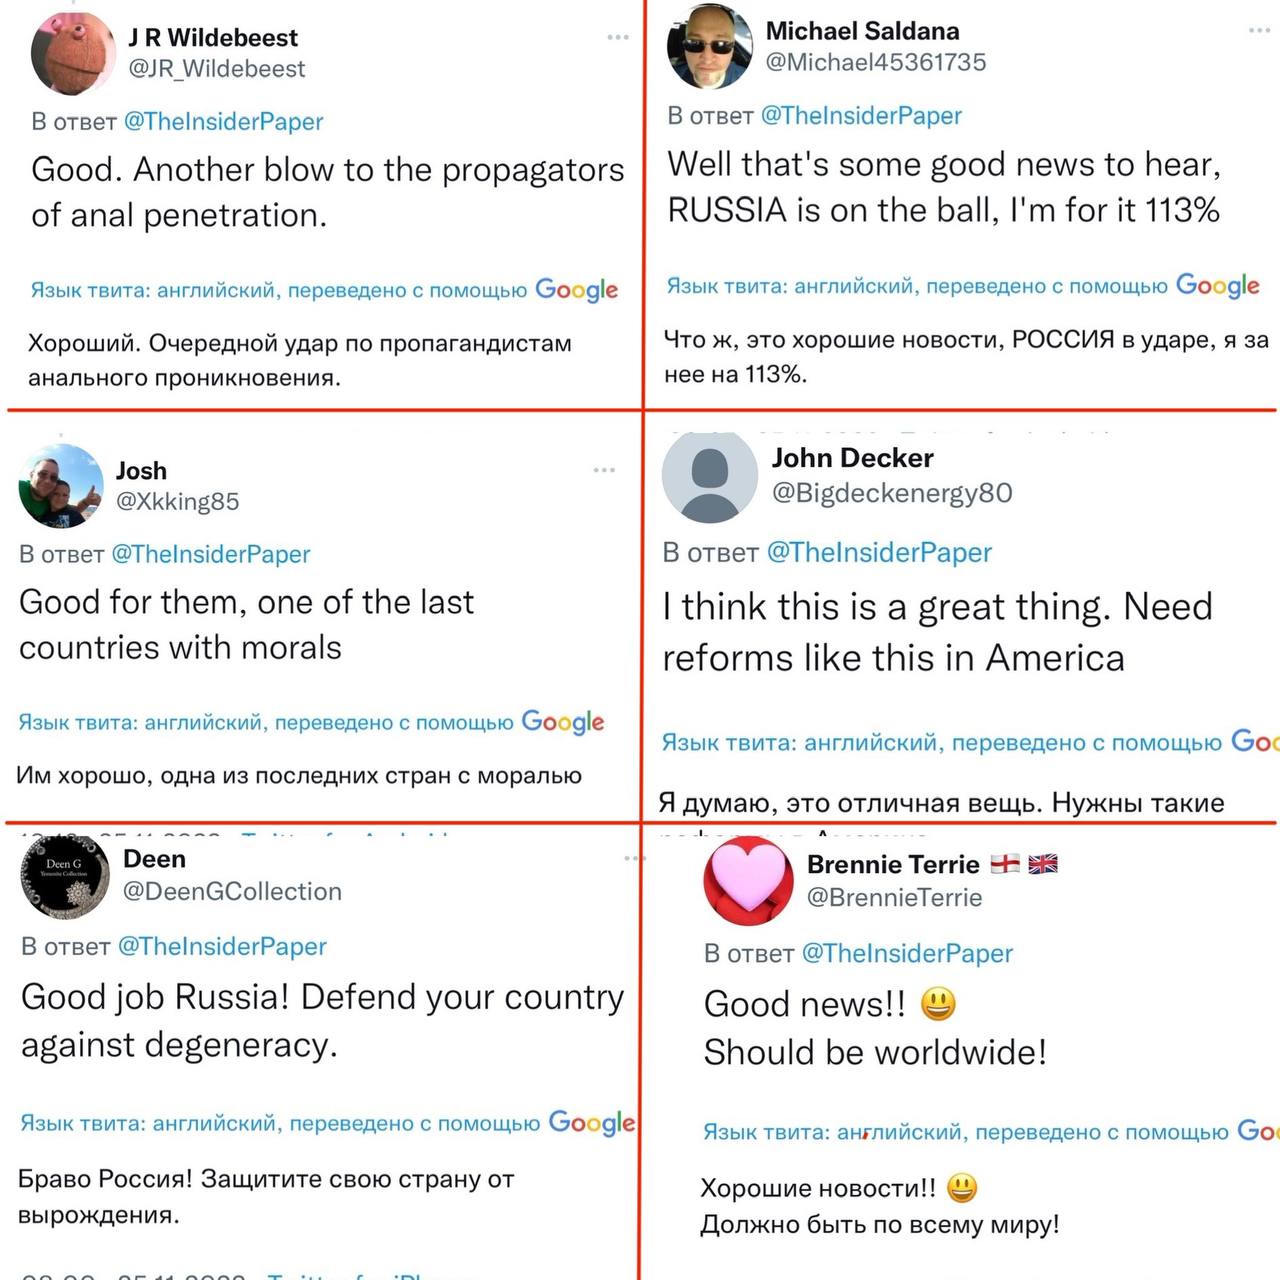Image resolution: width=1280 pixels, height=1280 pixels.
Task: Click the @DeenGCollection handle
Action: point(232,892)
